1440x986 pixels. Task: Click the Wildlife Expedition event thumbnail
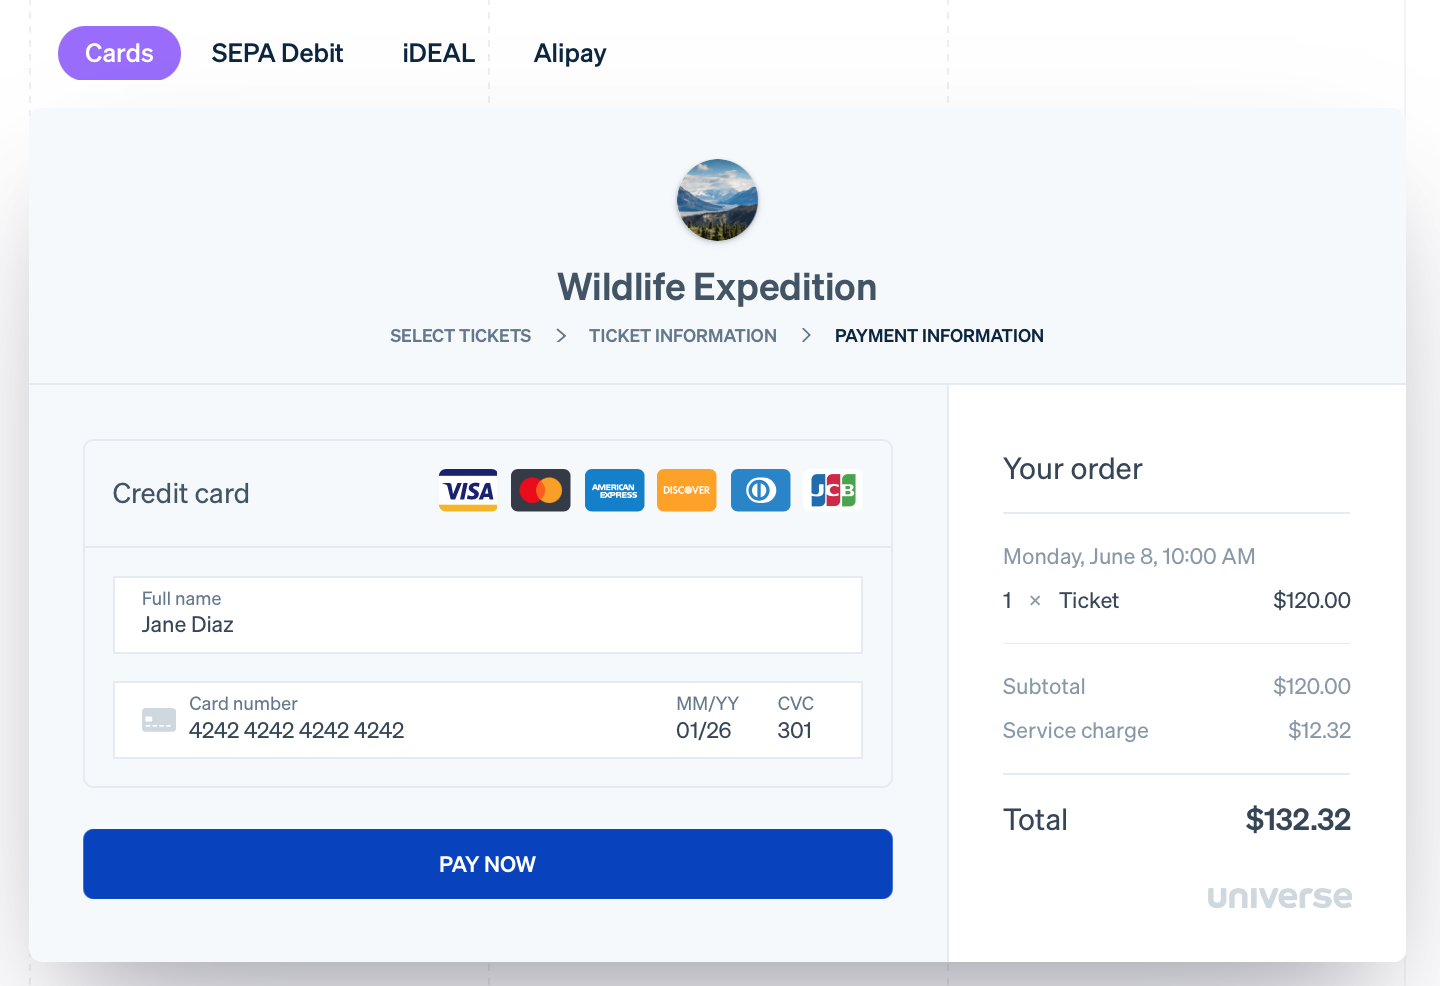(717, 200)
